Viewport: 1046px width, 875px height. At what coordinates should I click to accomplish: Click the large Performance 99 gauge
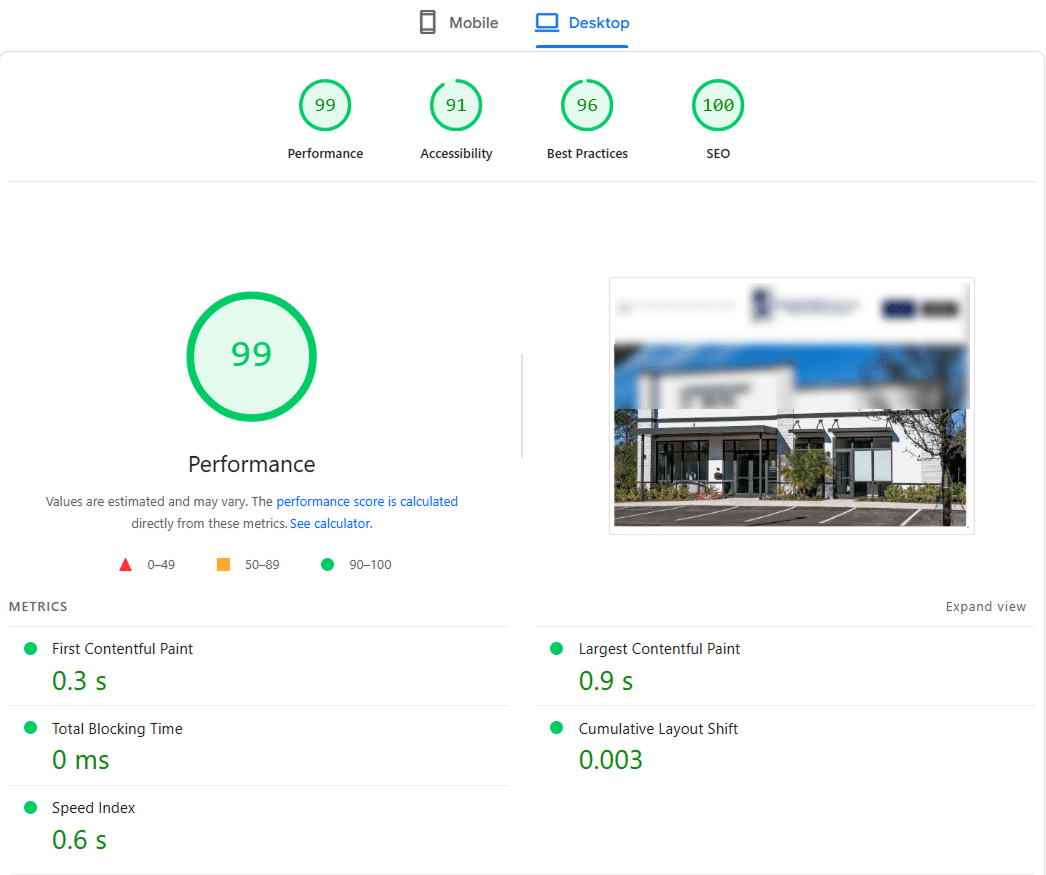(x=251, y=356)
